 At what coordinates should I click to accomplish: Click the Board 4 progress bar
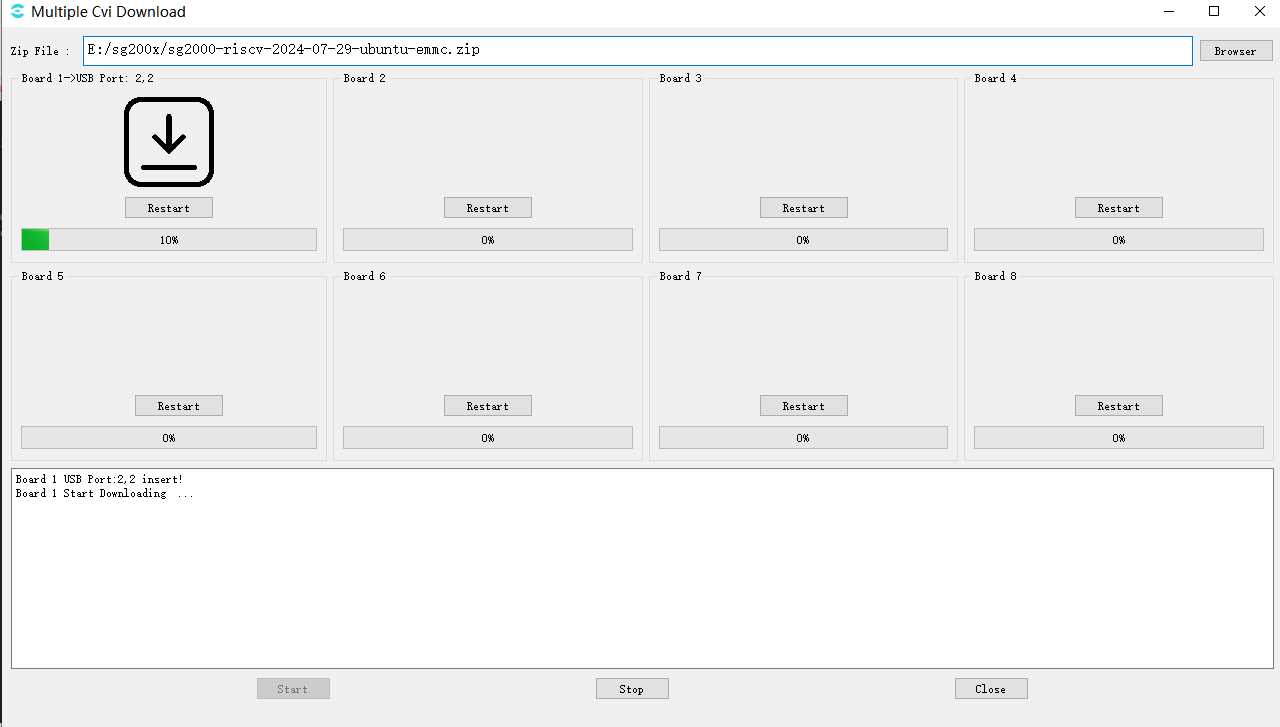pos(1119,240)
